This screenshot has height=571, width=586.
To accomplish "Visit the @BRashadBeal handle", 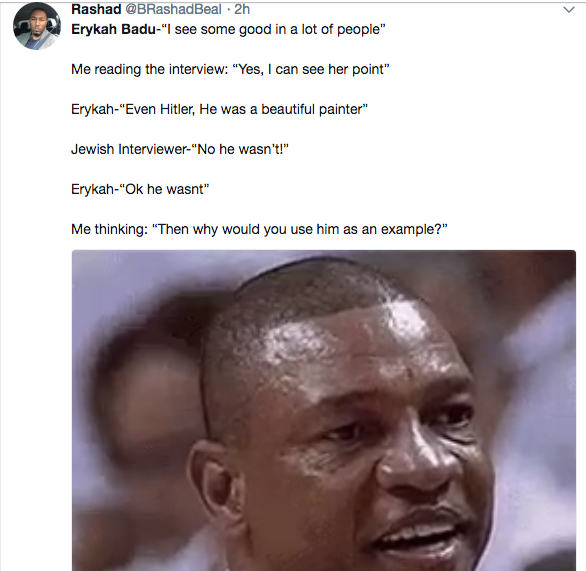I will point(173,9).
